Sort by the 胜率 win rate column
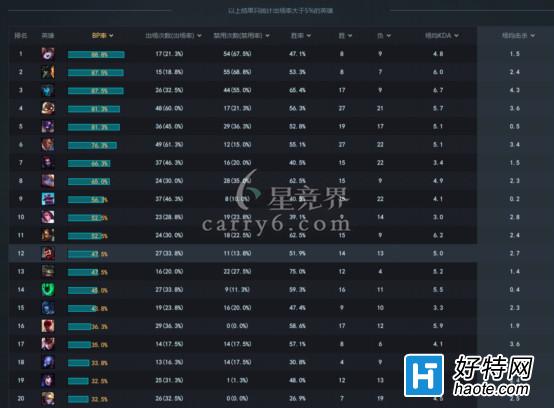Screen dimensions: 554x408 point(301,36)
